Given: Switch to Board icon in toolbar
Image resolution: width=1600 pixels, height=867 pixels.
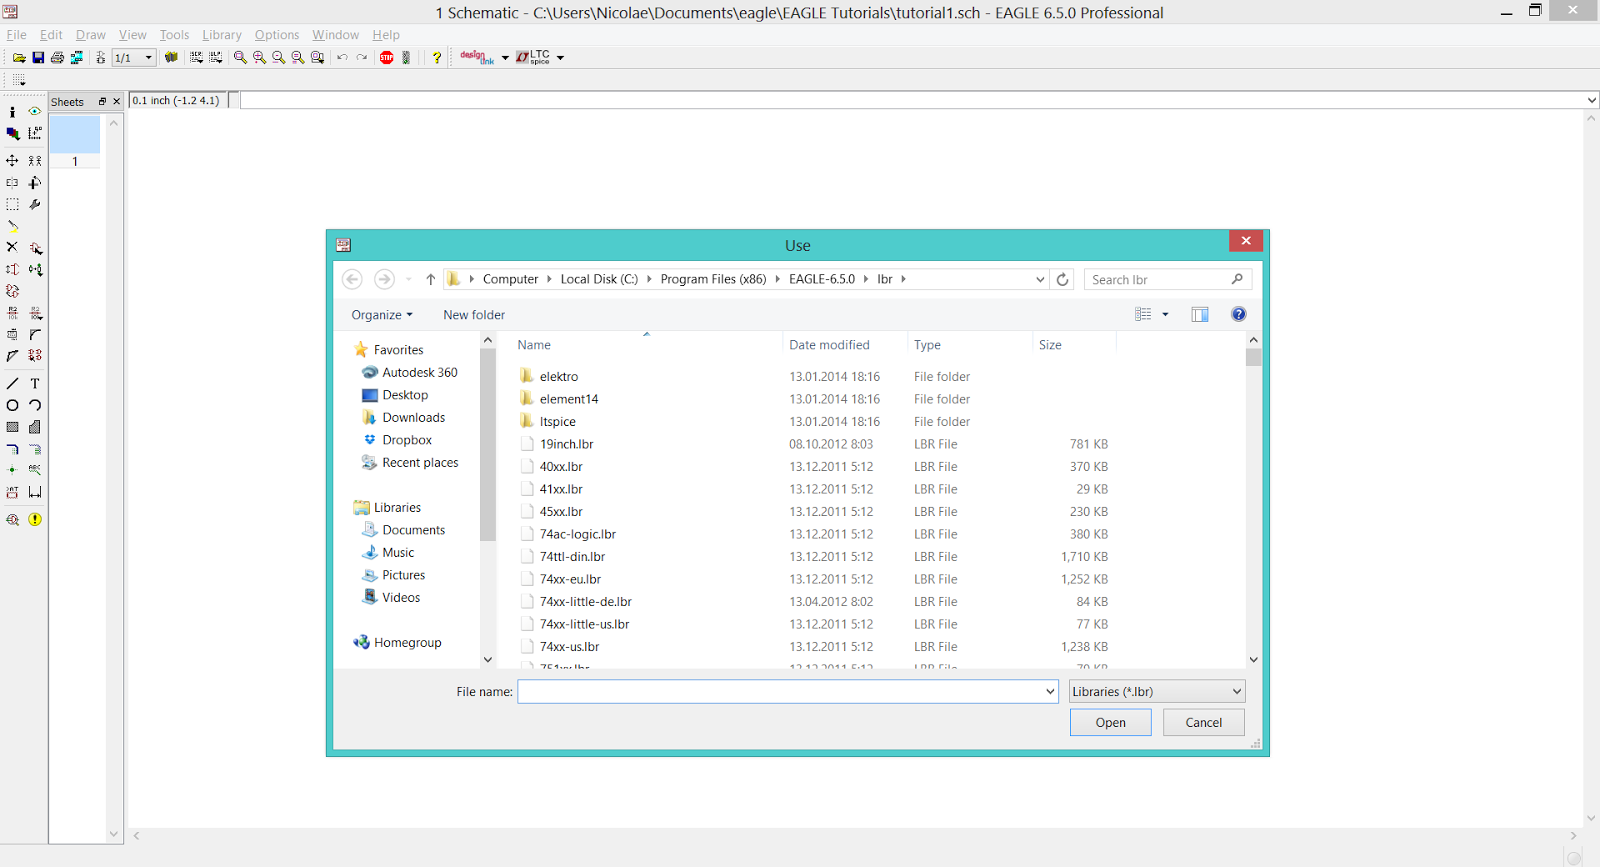Looking at the screenshot, I should [x=100, y=58].
